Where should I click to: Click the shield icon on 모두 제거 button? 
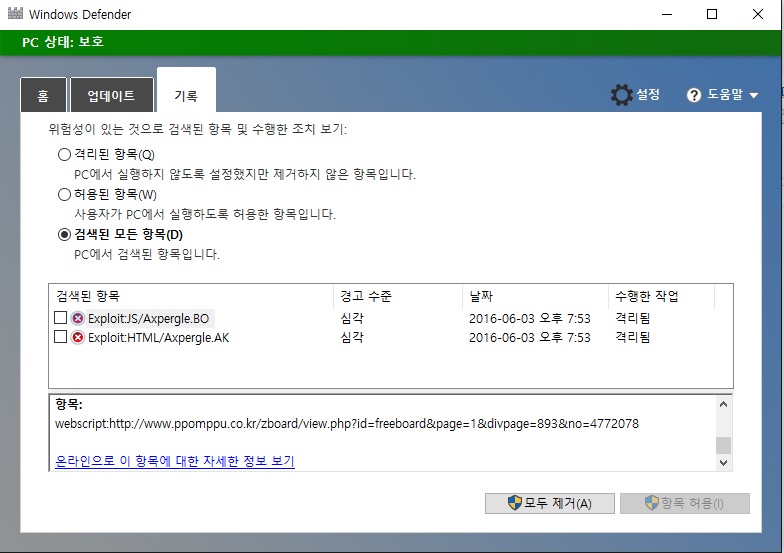(x=515, y=503)
